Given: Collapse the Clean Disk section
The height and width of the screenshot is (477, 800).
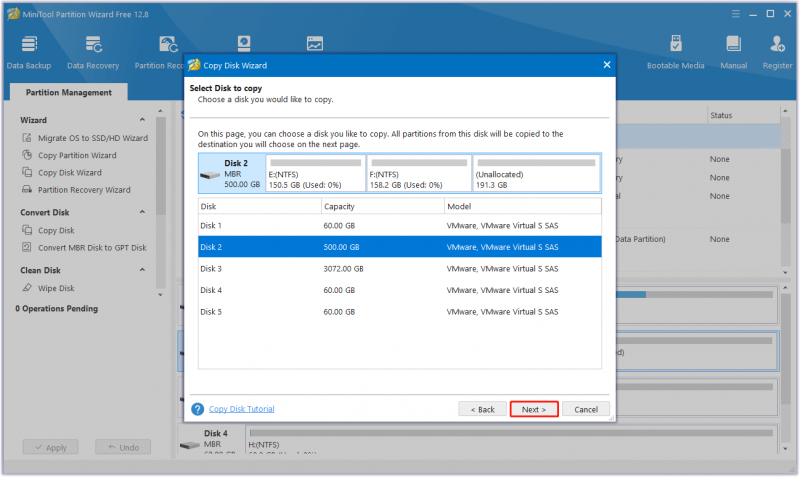Looking at the screenshot, I should (142, 270).
